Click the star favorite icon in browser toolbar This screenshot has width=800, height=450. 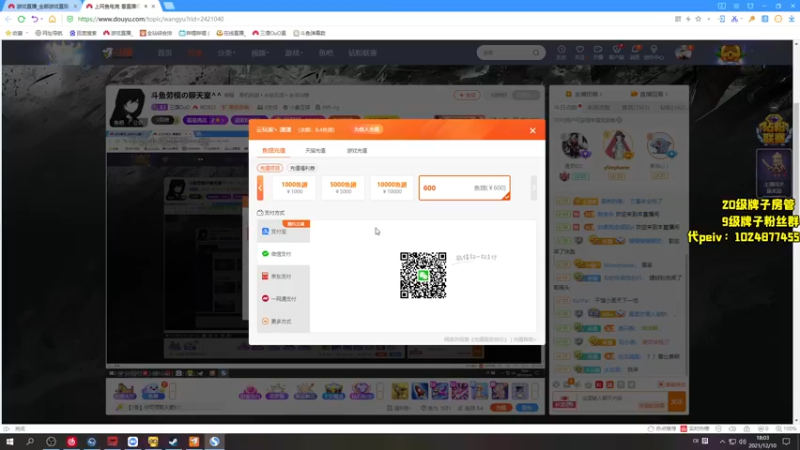click(x=698, y=19)
